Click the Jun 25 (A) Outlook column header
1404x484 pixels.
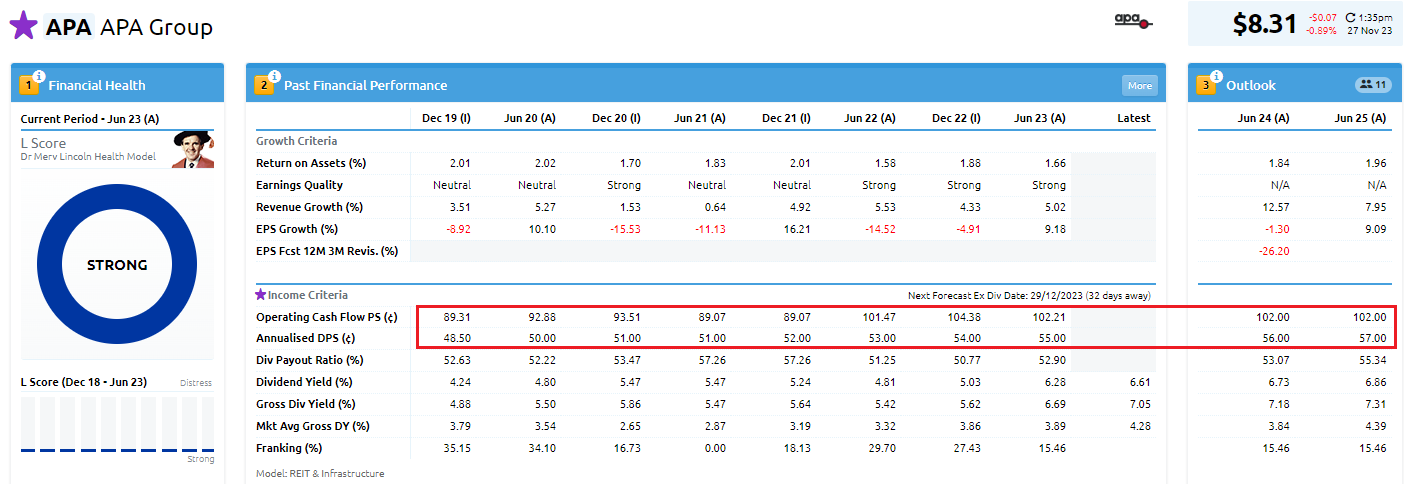tap(1360, 118)
